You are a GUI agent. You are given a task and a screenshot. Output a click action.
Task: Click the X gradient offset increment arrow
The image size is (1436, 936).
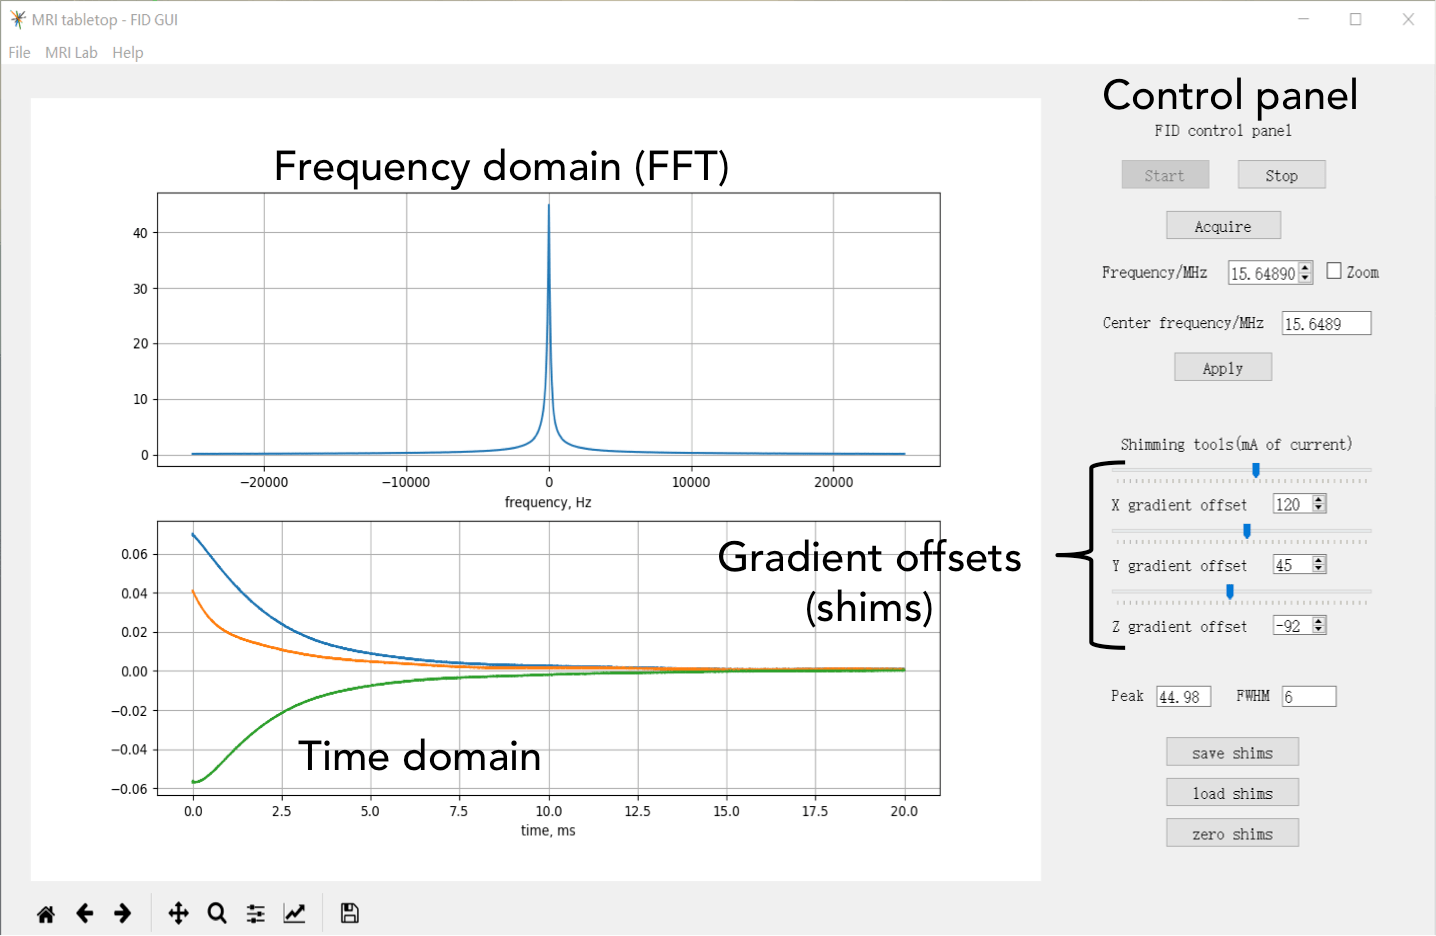(1318, 499)
